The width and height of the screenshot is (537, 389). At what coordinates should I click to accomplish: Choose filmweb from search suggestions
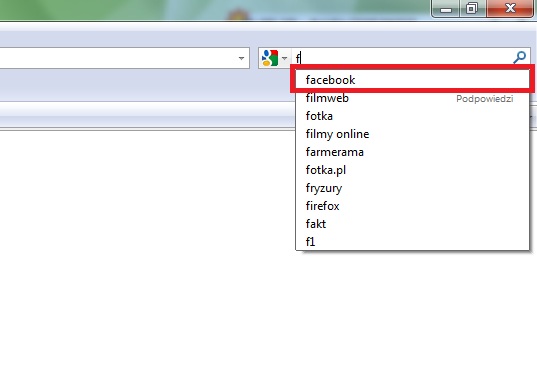click(412, 98)
